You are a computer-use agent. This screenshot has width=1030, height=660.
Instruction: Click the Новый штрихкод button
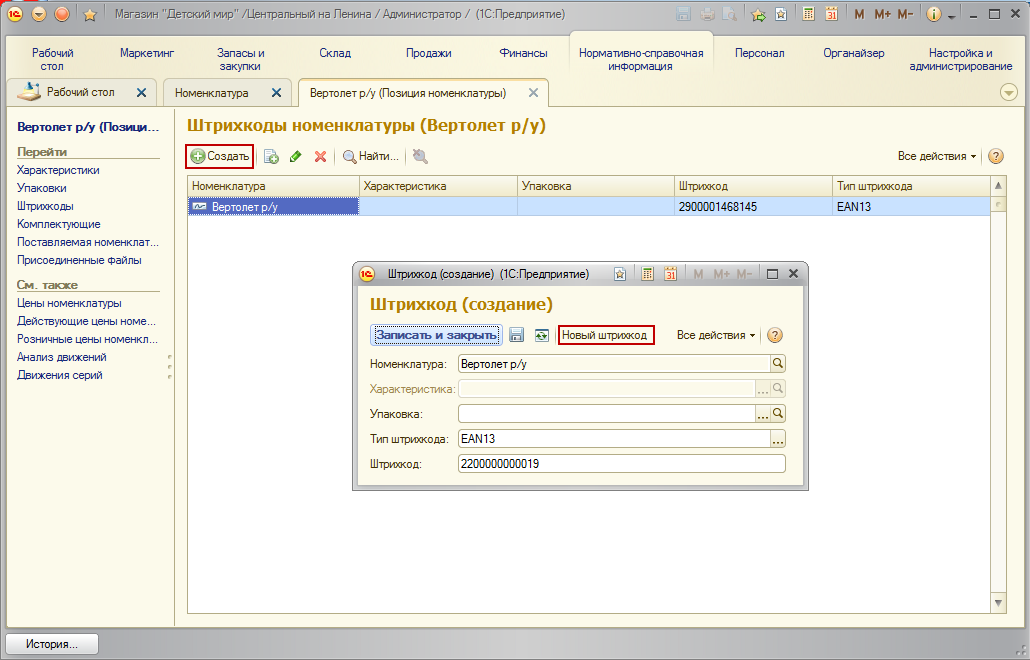pyautogui.click(x=606, y=335)
